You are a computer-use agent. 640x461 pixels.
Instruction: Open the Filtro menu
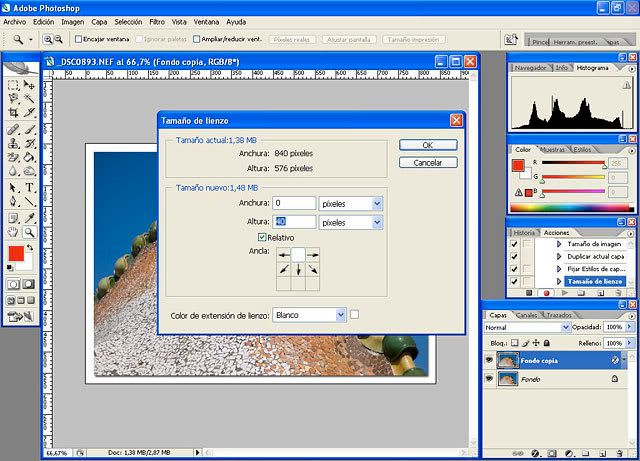pos(157,22)
